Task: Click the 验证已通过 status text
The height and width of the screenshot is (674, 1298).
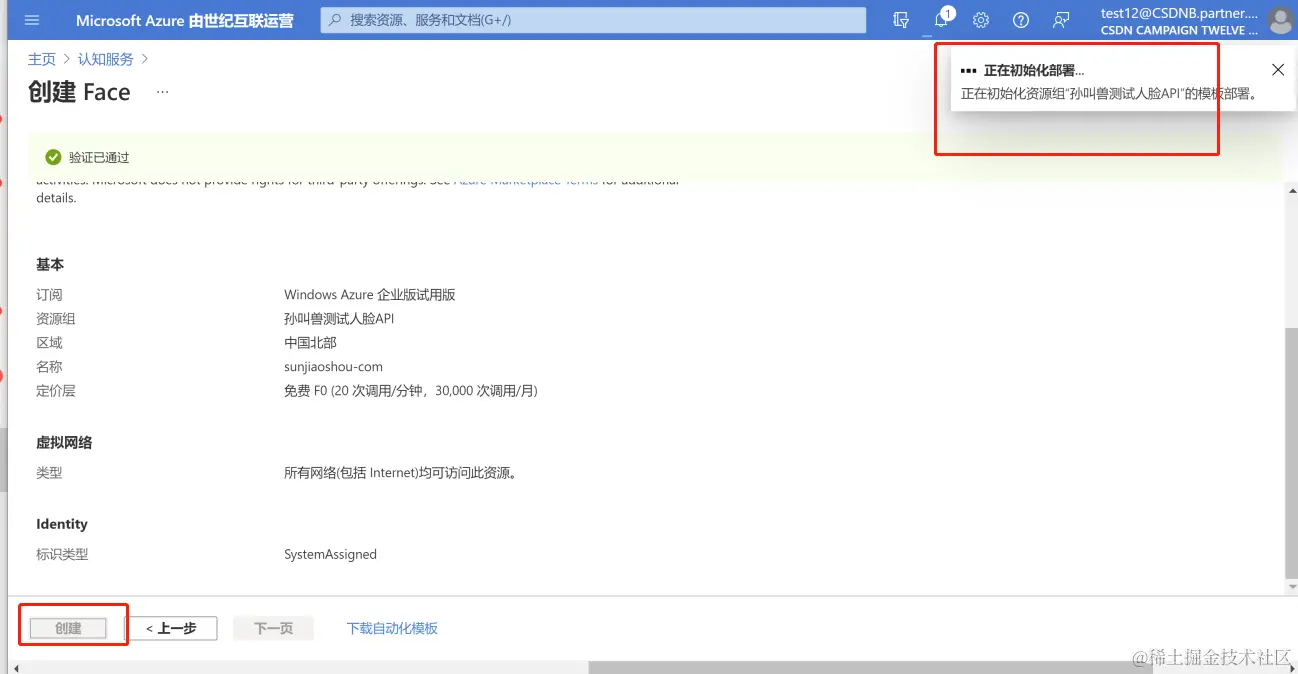Action: tap(99, 158)
